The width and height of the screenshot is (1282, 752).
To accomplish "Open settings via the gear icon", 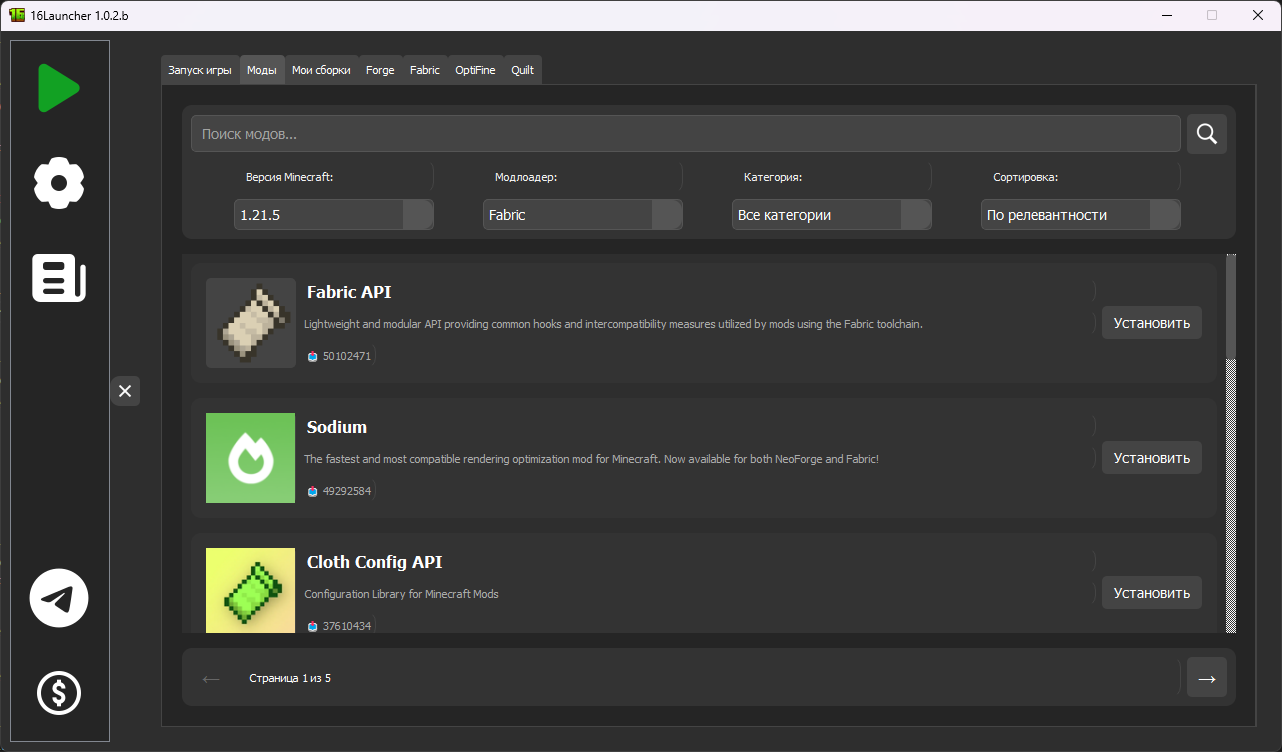I will tap(59, 182).
